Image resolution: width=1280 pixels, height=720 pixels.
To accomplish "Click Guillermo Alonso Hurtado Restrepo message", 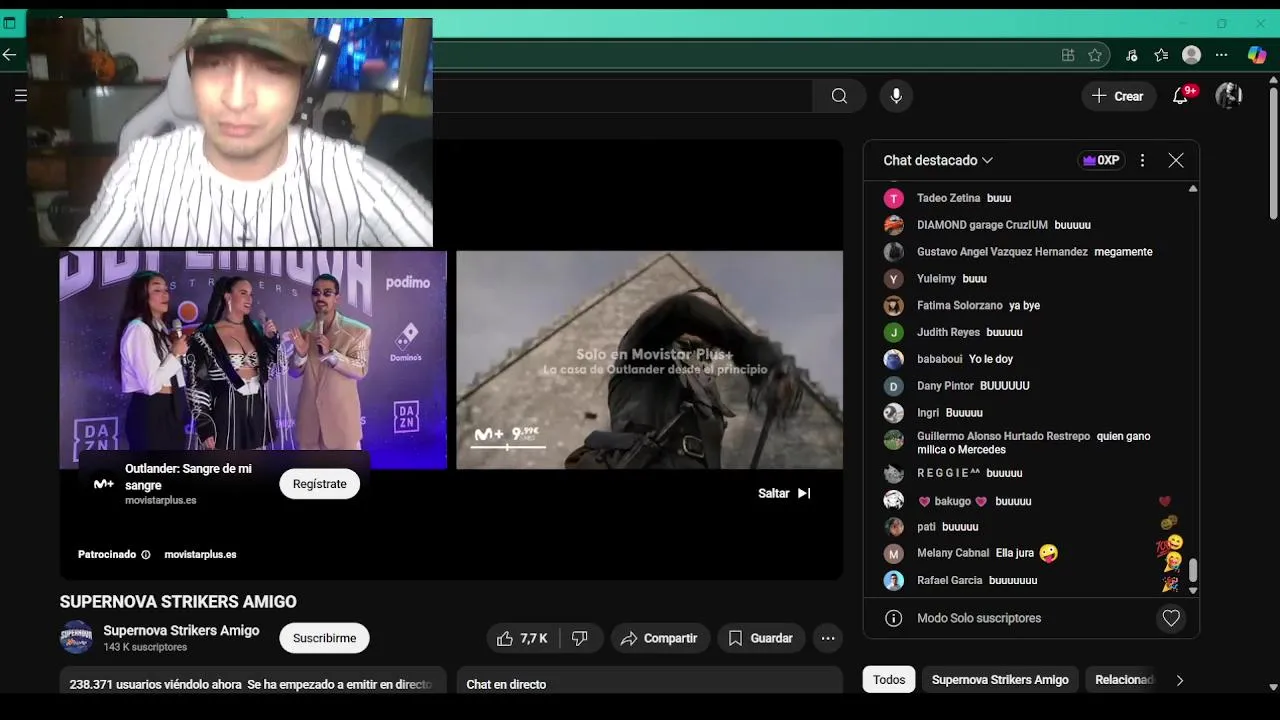I will [x=1030, y=443].
